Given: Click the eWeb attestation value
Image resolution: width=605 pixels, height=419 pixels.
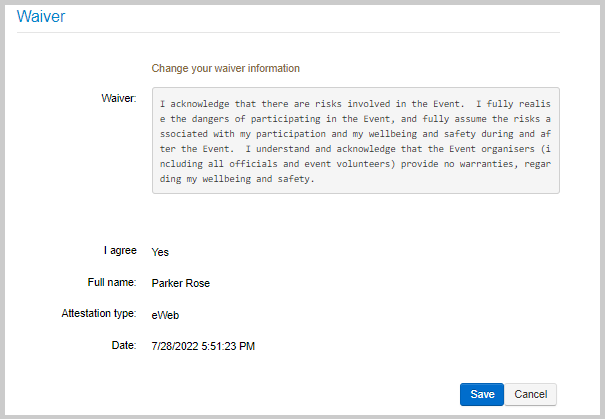Looking at the screenshot, I should pyautogui.click(x=165, y=315).
